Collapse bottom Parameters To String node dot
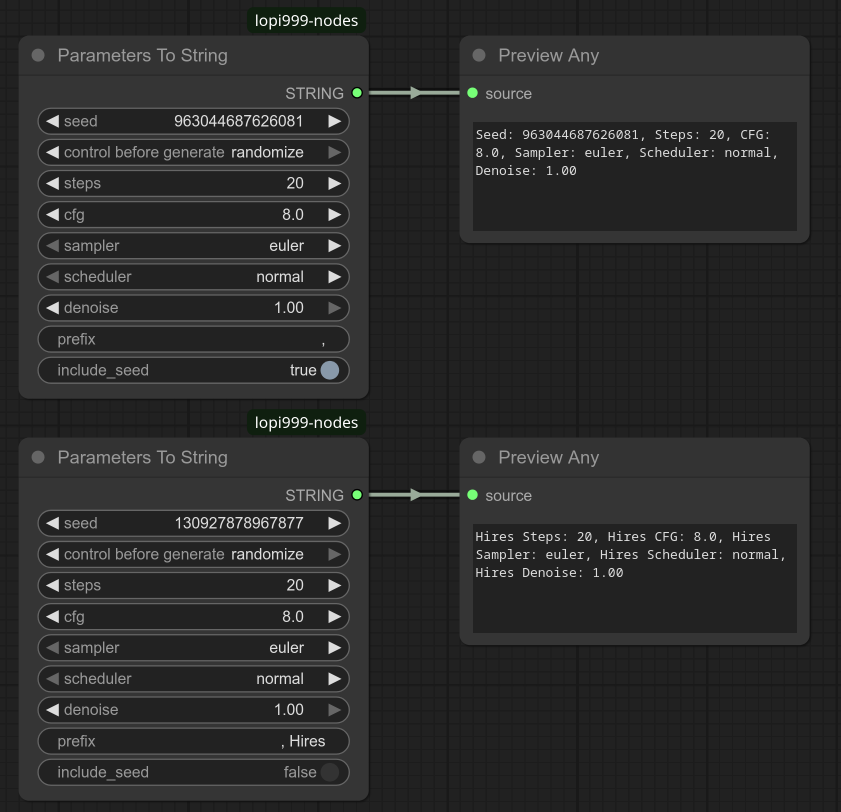The height and width of the screenshot is (812, 841). point(38,457)
